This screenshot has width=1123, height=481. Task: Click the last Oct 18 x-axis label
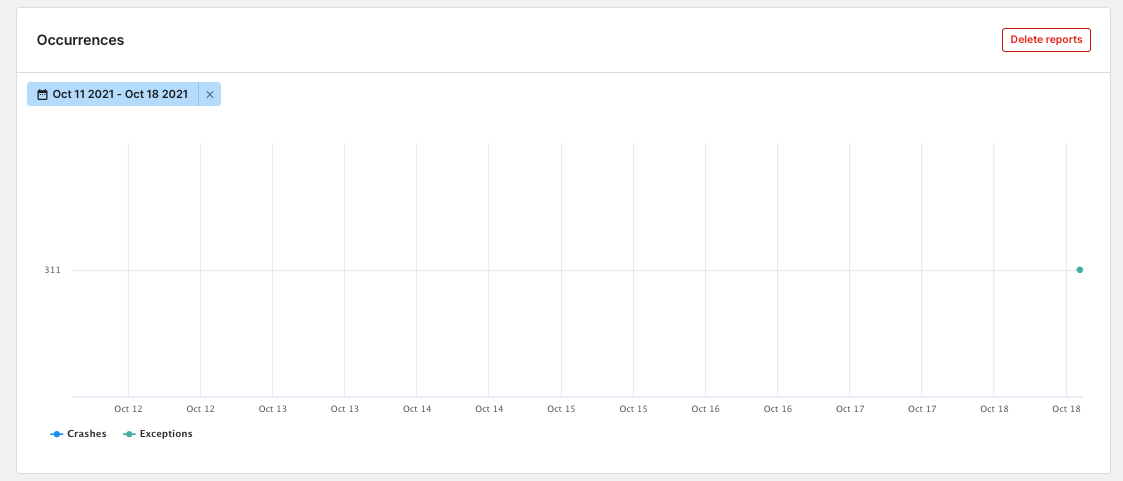1066,409
